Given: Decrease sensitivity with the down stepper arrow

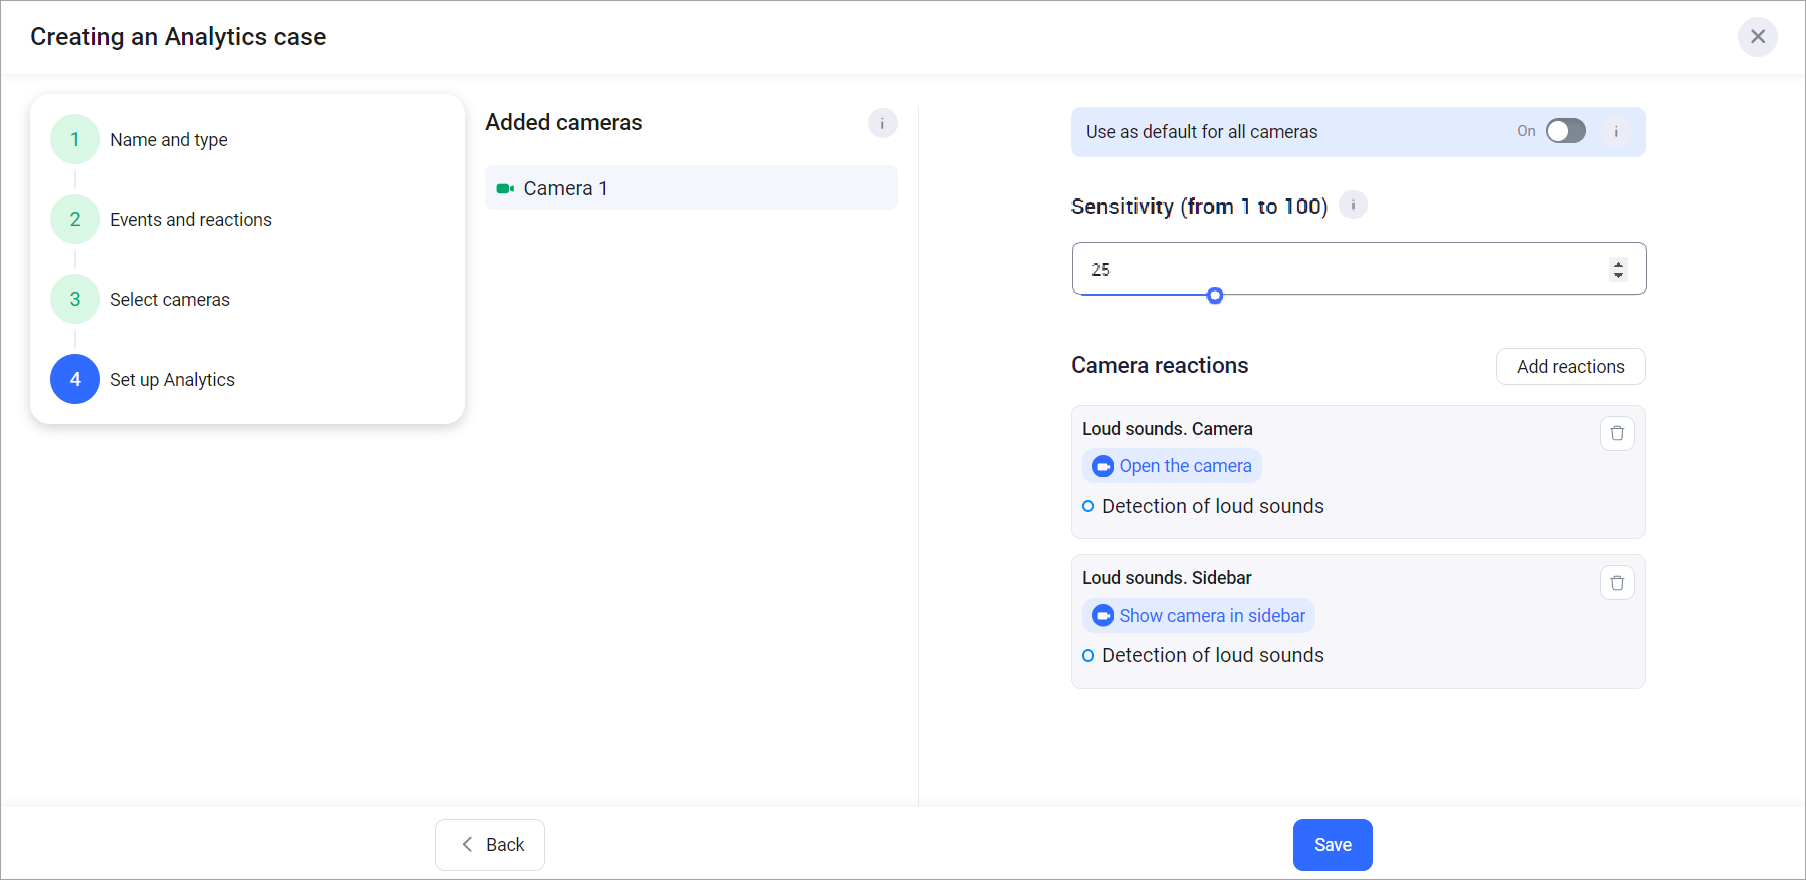Looking at the screenshot, I should point(1618,275).
